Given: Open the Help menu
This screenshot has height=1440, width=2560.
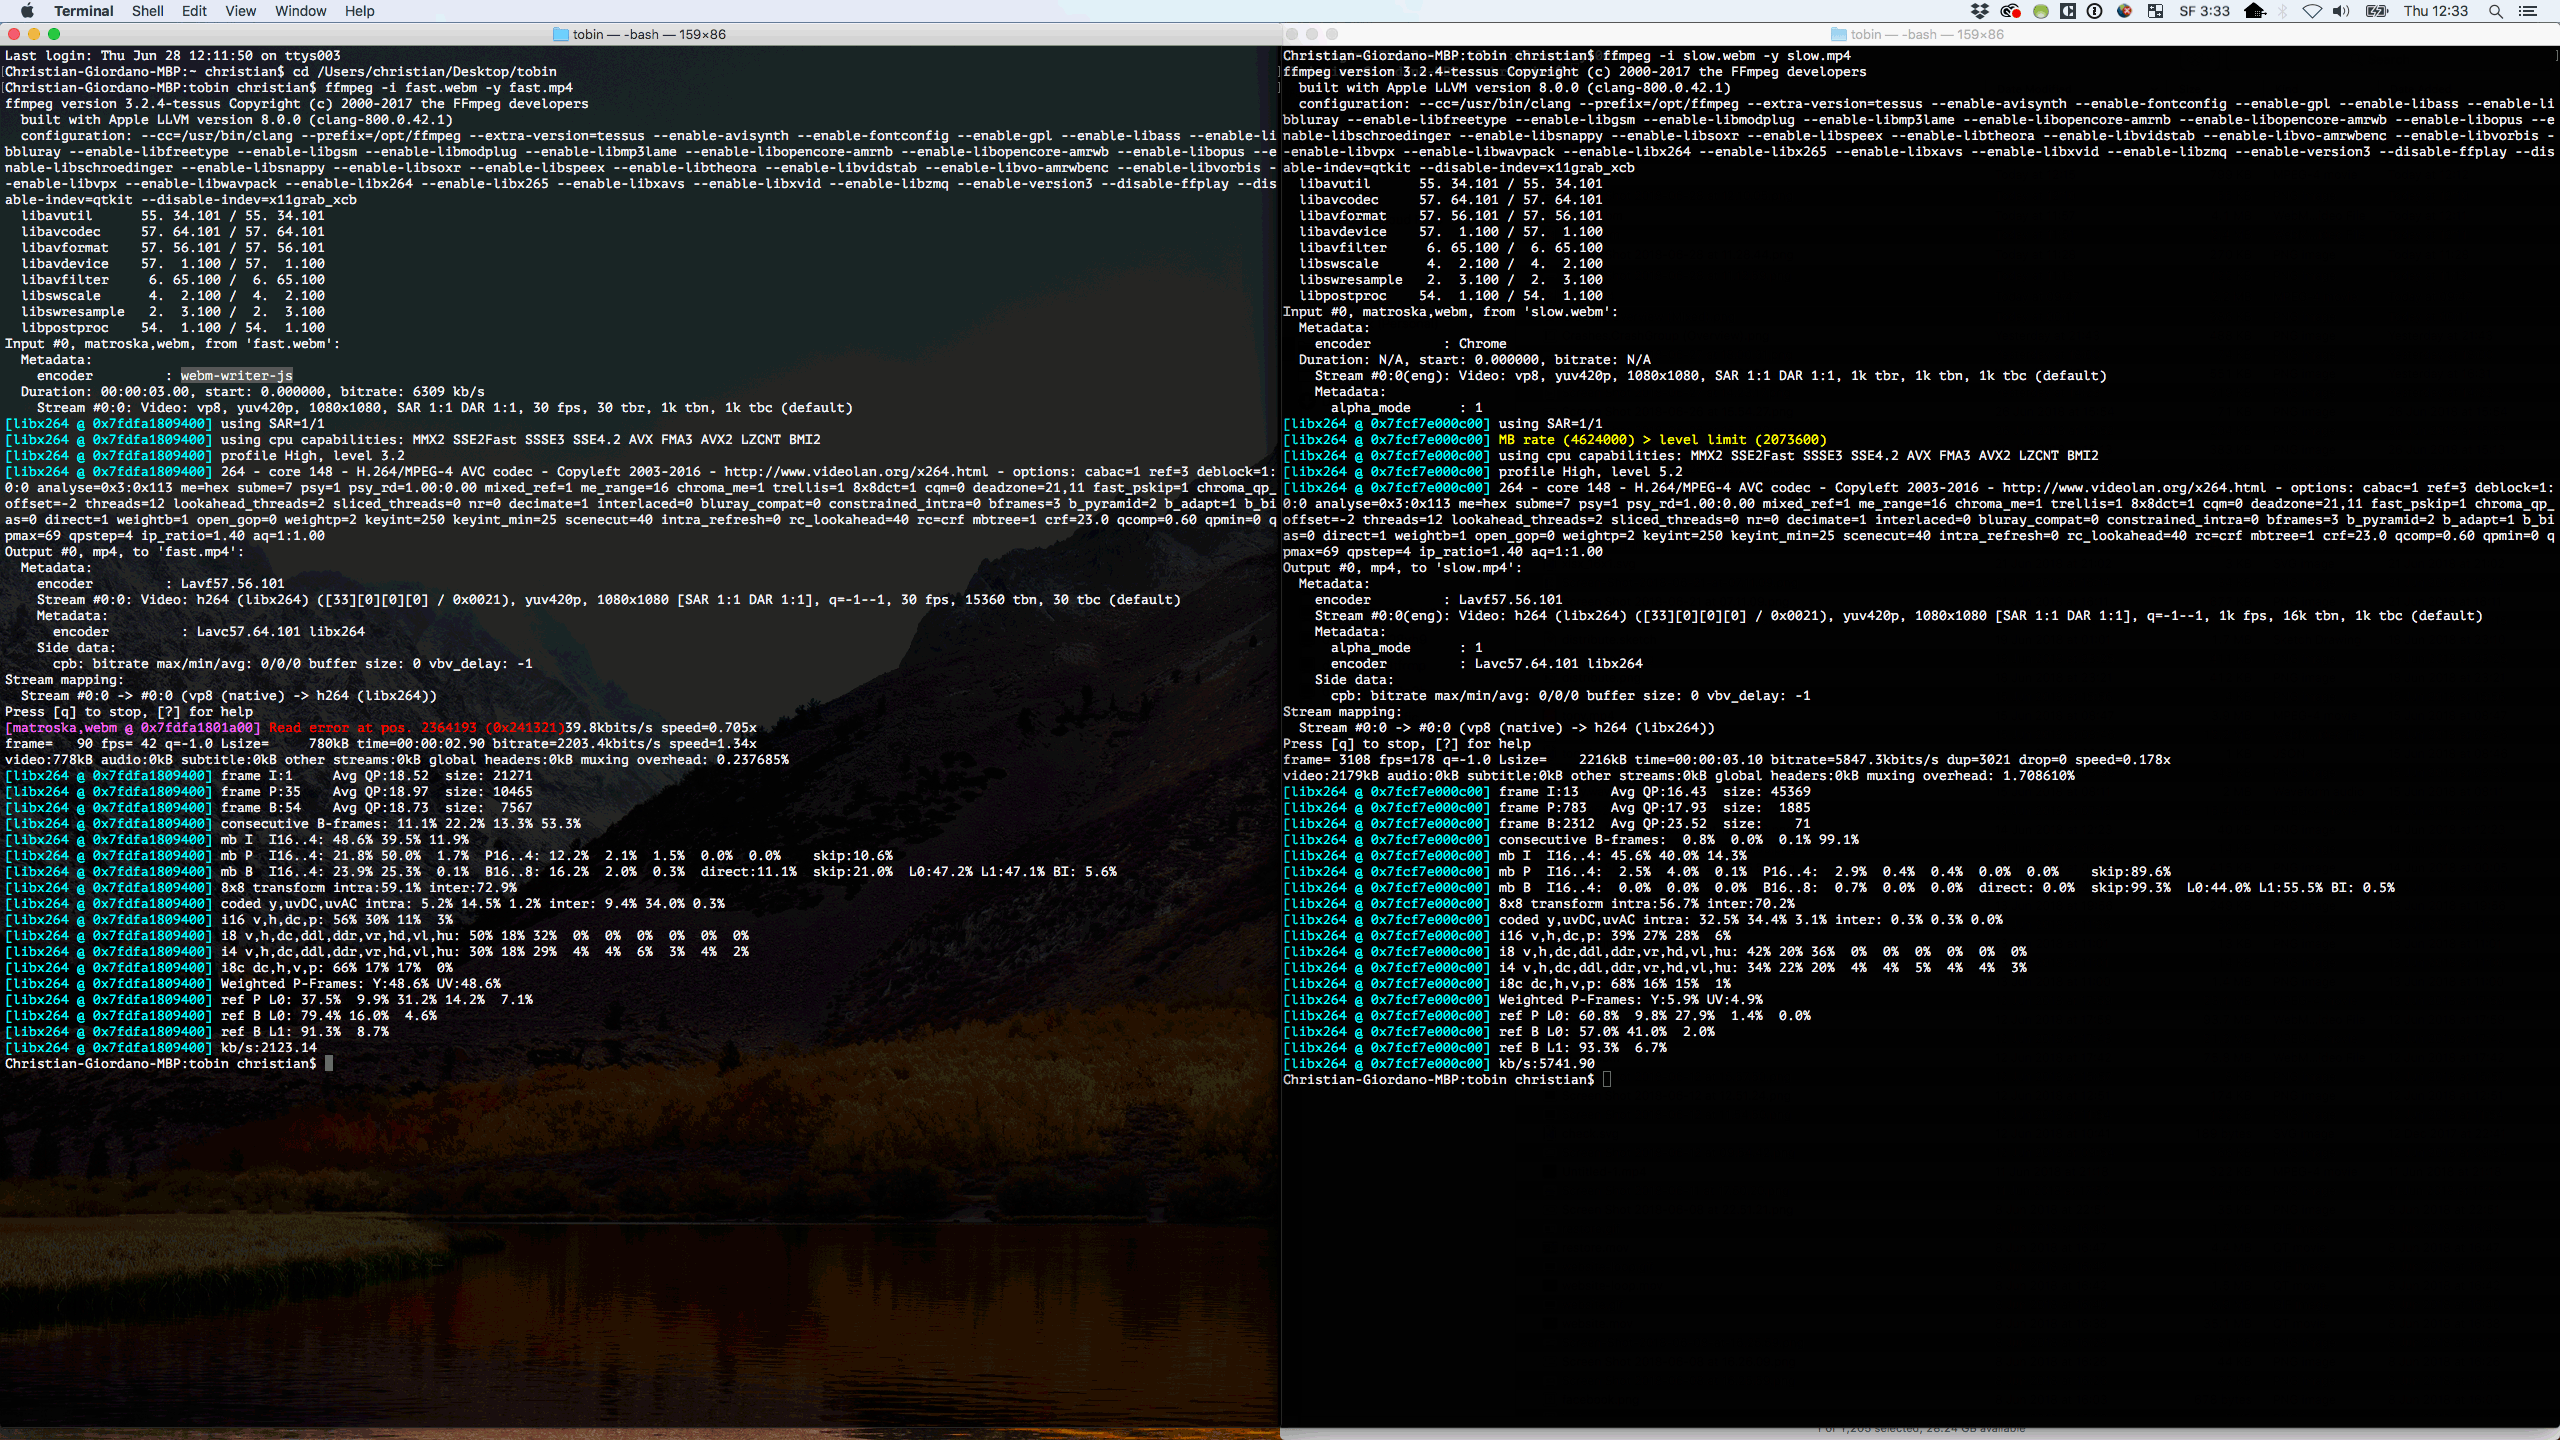Looking at the screenshot, I should point(359,11).
